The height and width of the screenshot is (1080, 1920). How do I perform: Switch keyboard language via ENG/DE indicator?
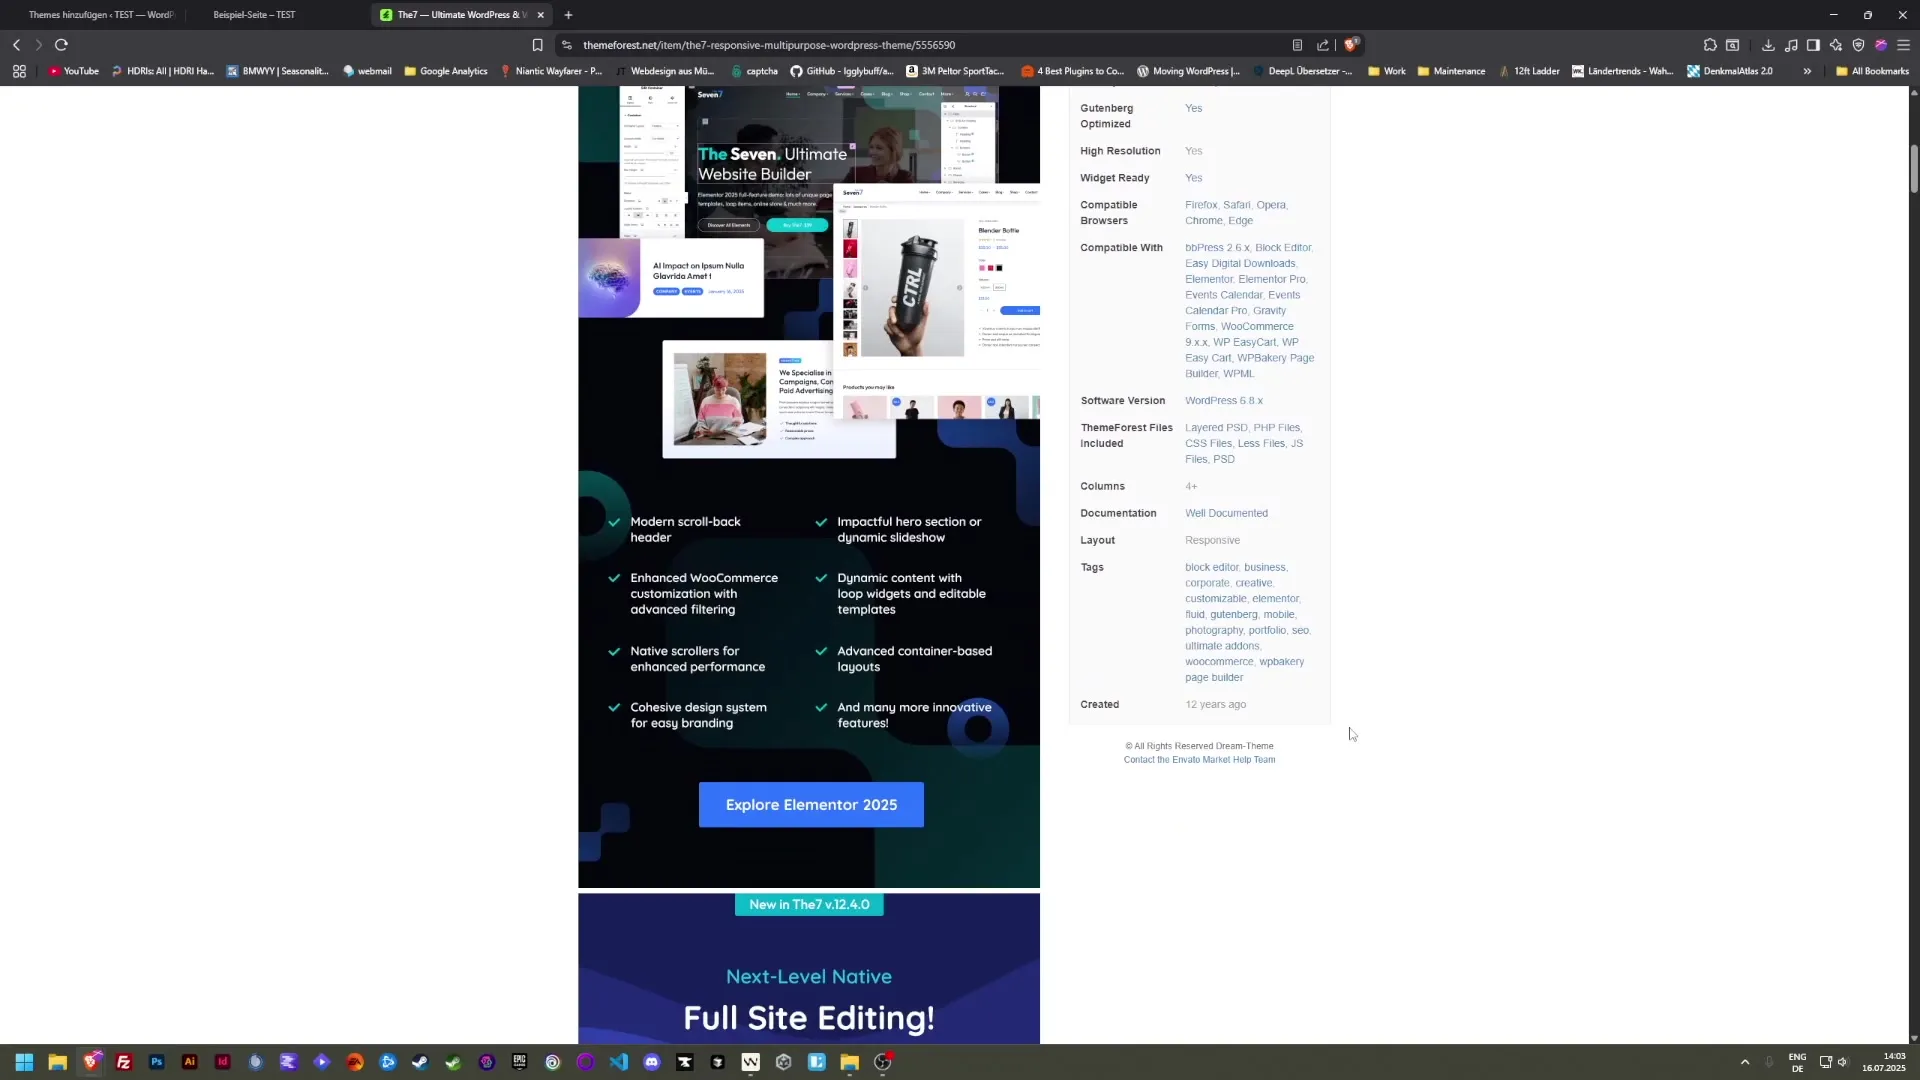(x=1797, y=1062)
